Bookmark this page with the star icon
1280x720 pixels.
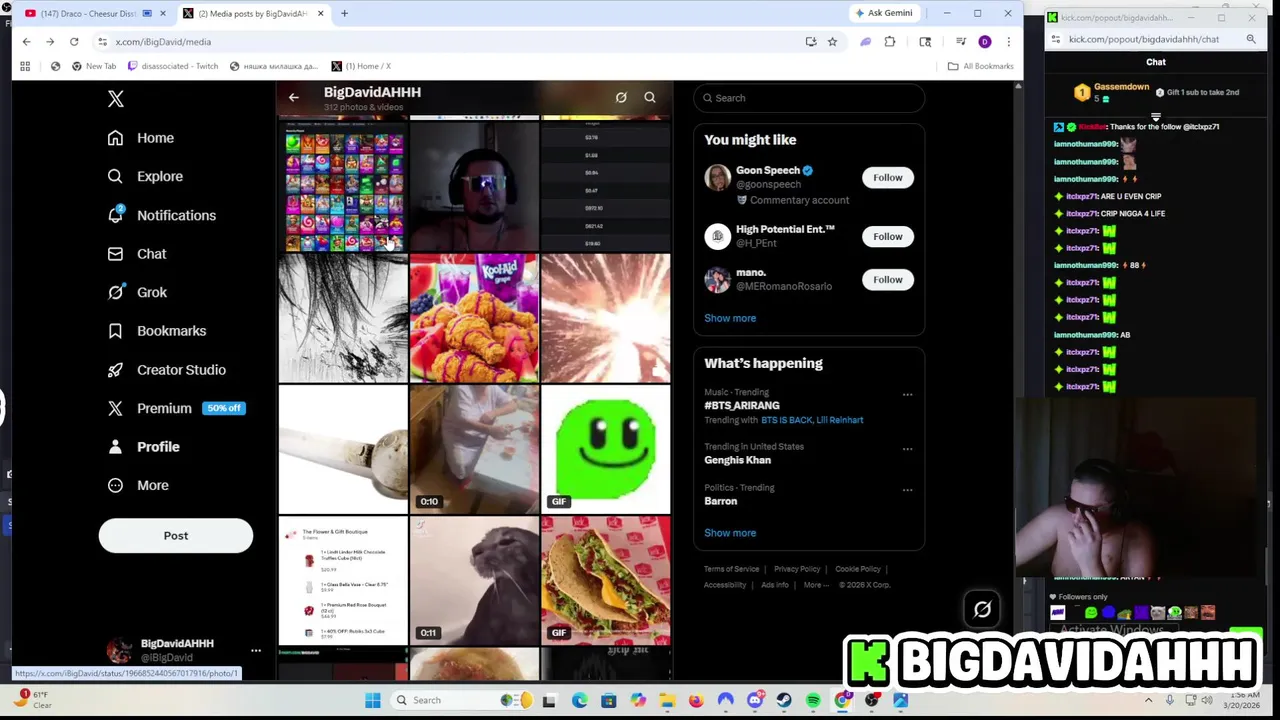832,42
